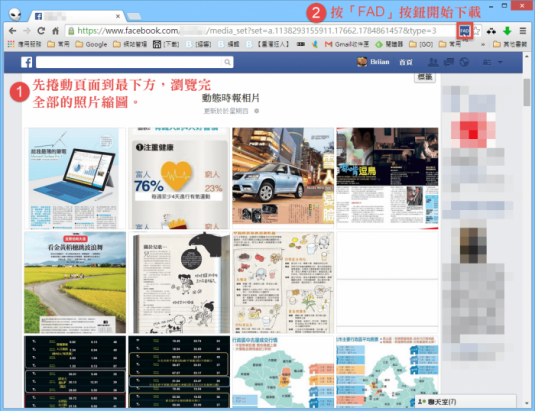Click the gear icon under the album title
The image size is (535, 411).
click(257, 111)
